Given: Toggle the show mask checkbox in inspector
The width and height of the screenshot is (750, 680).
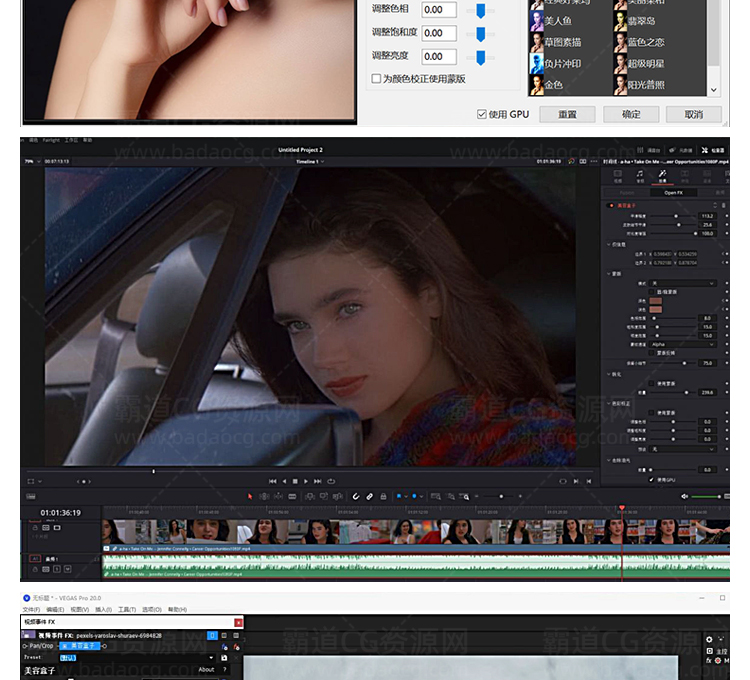Looking at the screenshot, I should click(x=651, y=292).
